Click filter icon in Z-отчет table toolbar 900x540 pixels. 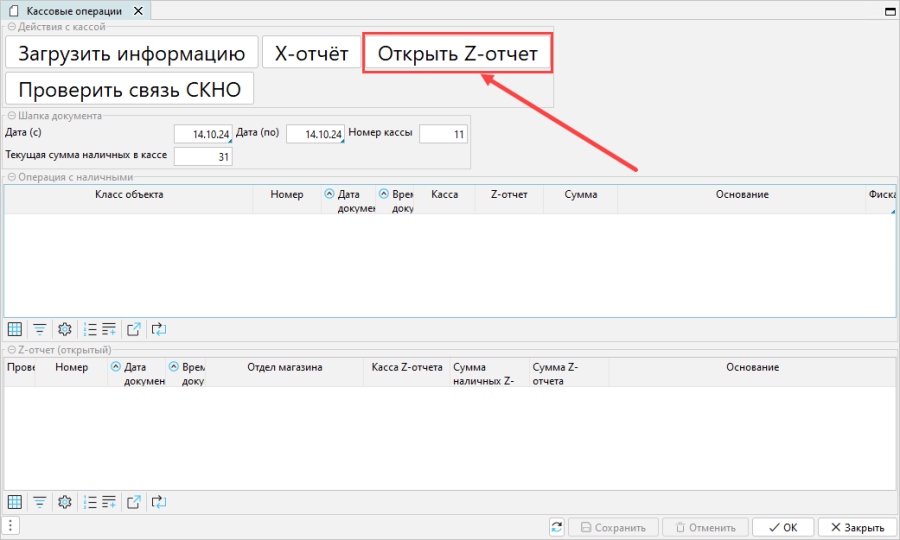[x=40, y=502]
